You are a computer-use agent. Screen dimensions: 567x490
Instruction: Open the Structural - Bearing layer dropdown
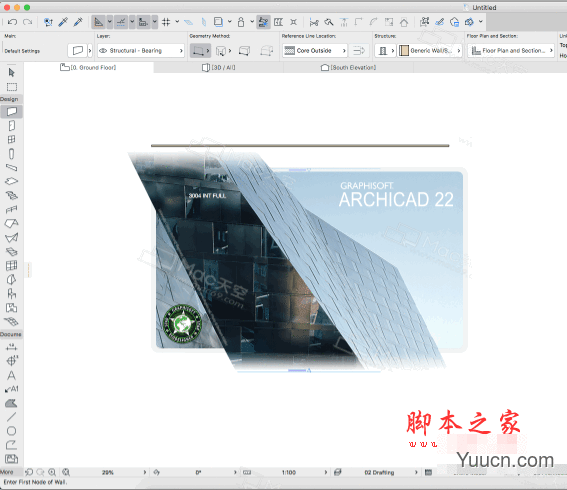(141, 51)
